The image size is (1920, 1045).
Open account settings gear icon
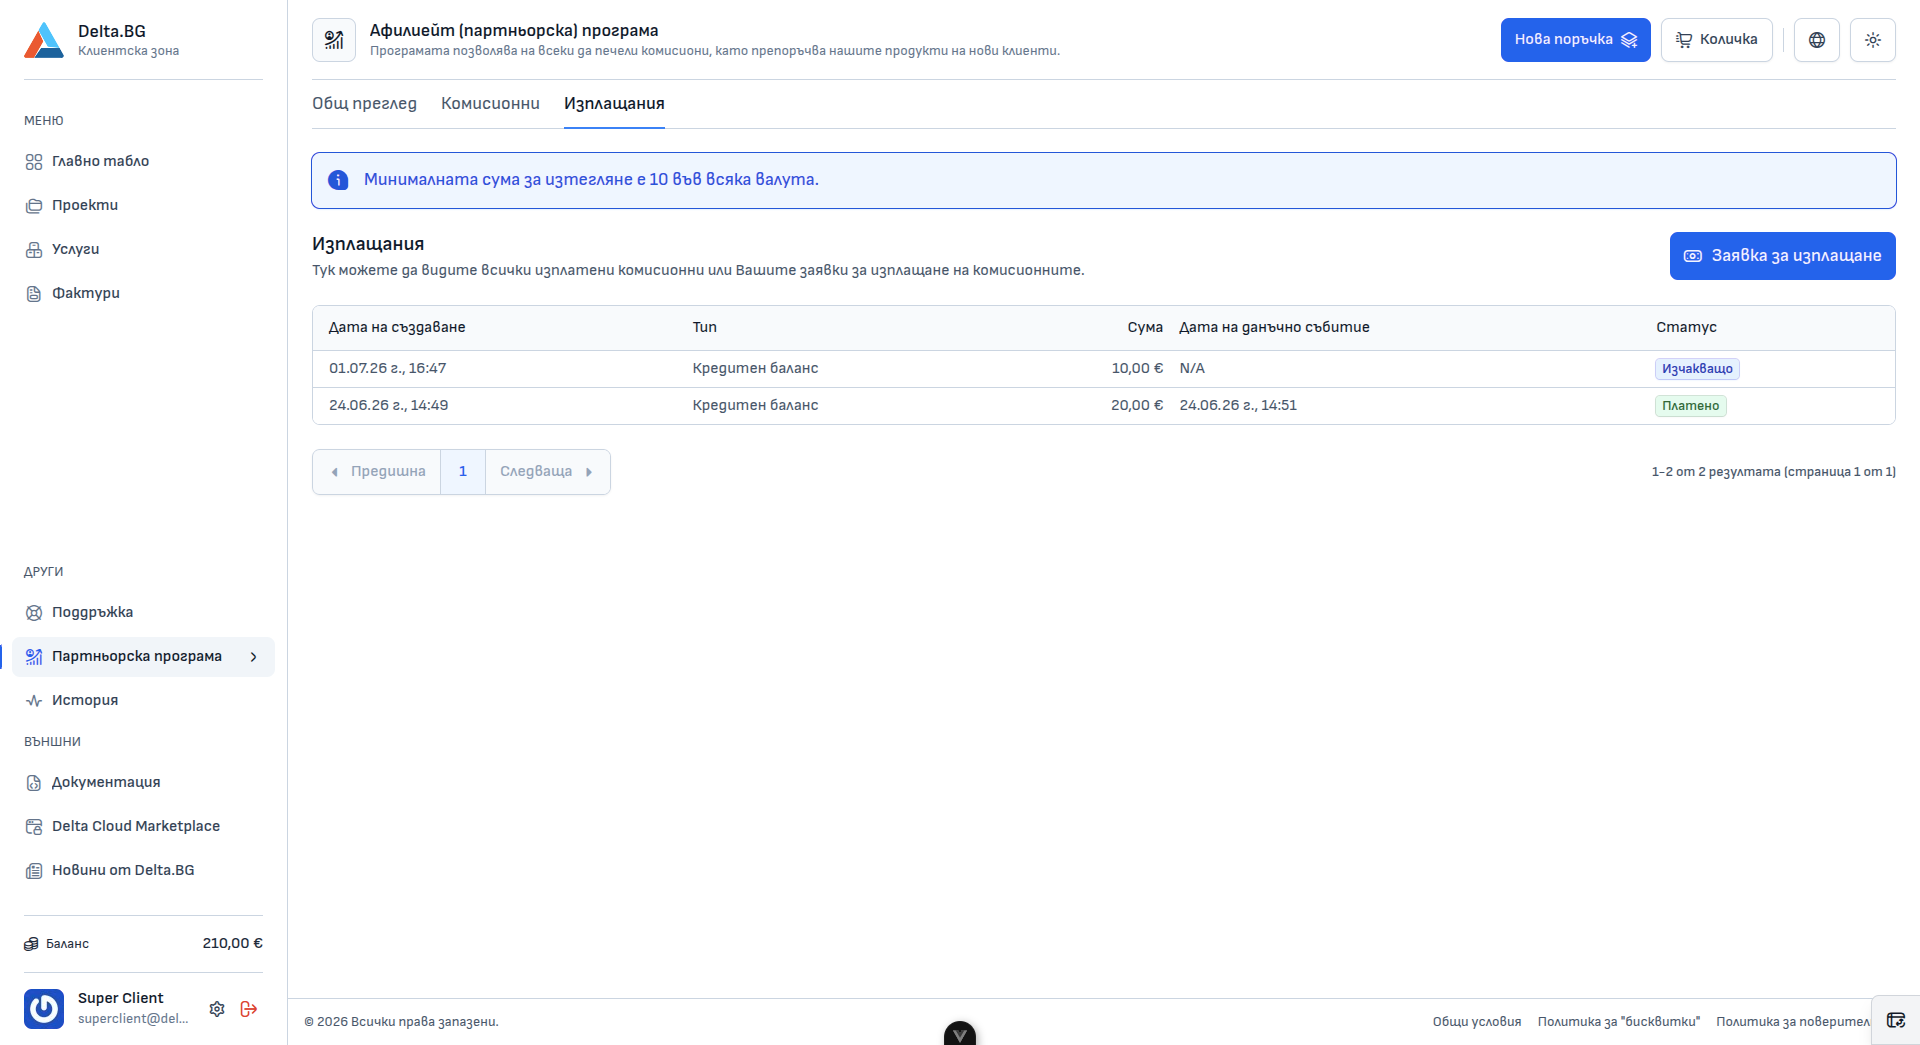click(x=217, y=1009)
